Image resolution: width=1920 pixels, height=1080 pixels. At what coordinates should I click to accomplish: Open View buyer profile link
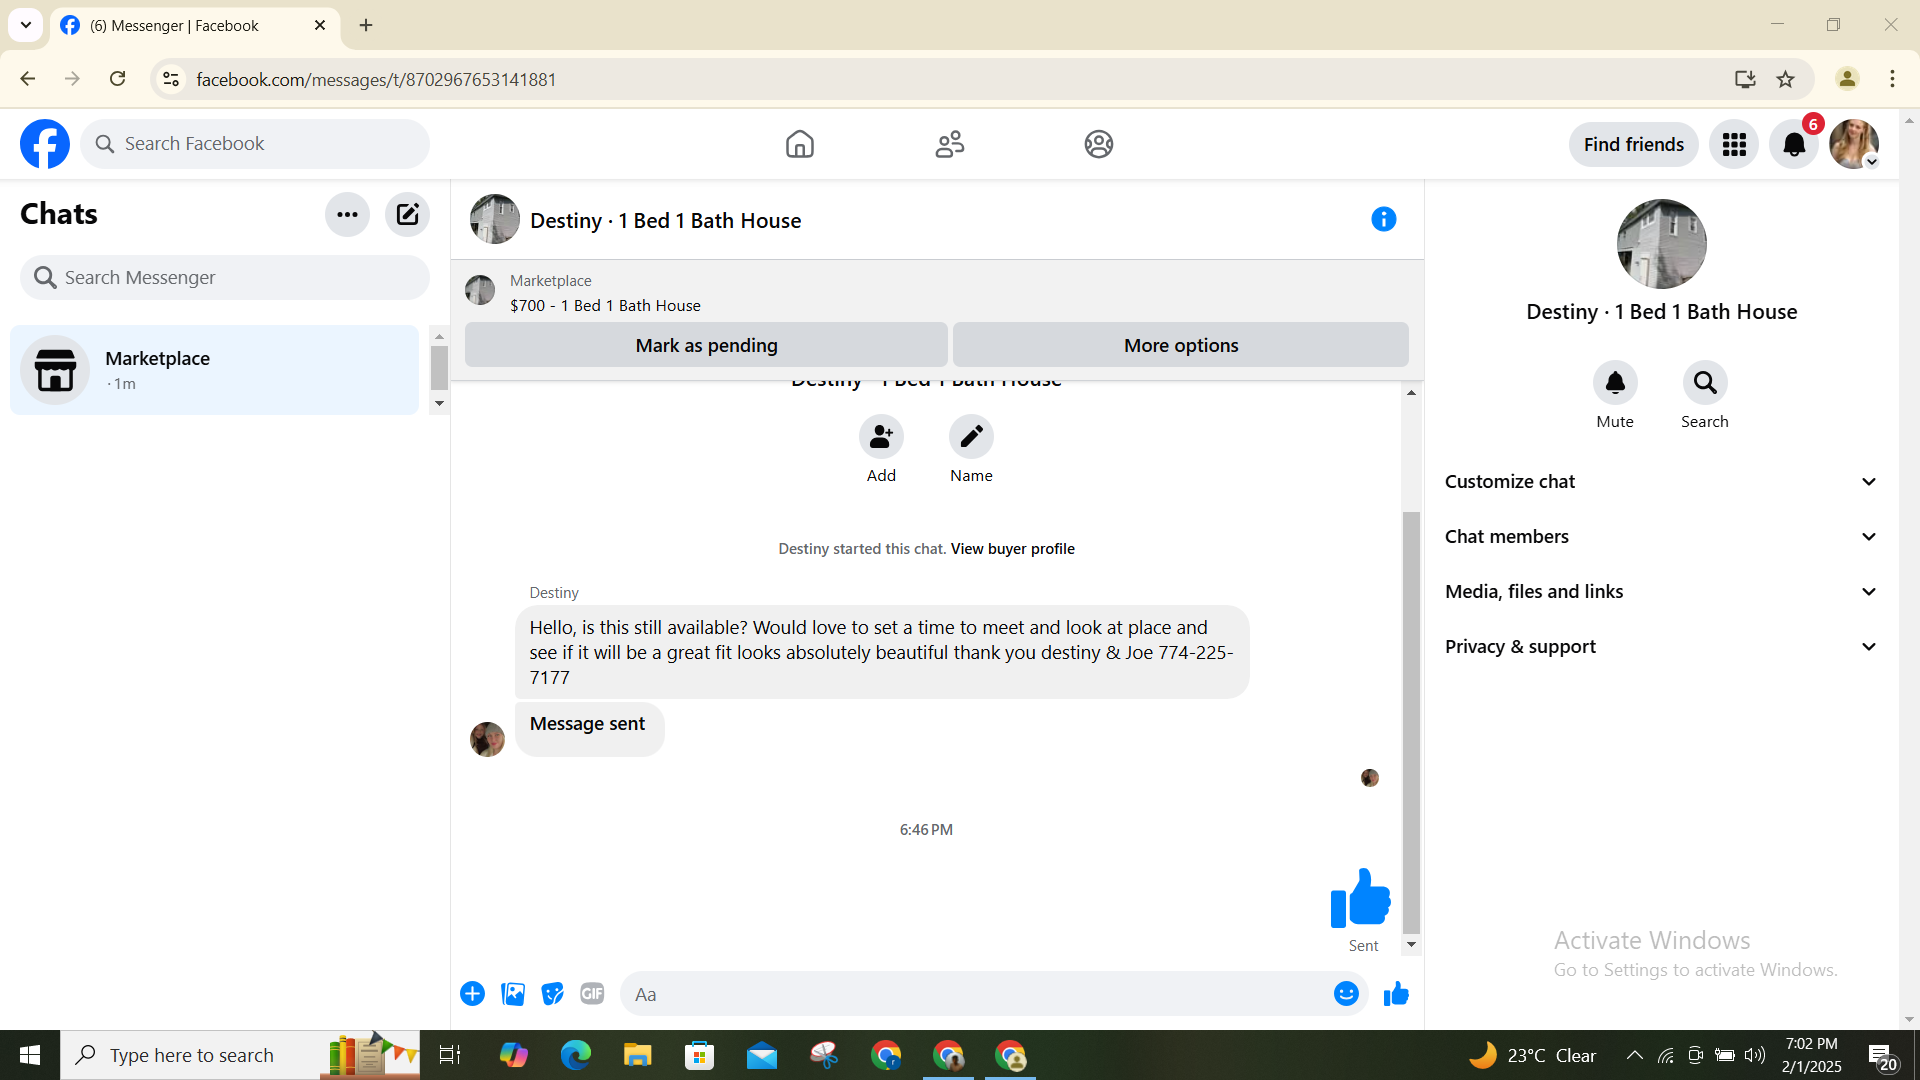pos(1012,548)
